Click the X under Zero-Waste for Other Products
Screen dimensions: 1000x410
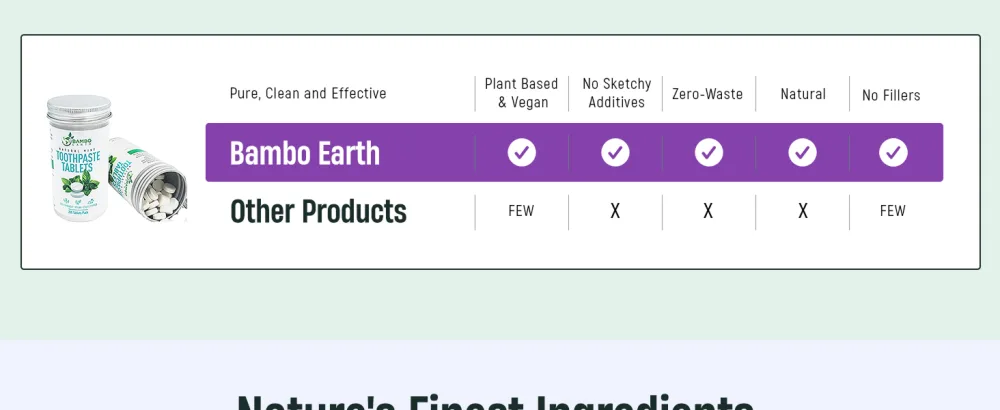(x=708, y=211)
